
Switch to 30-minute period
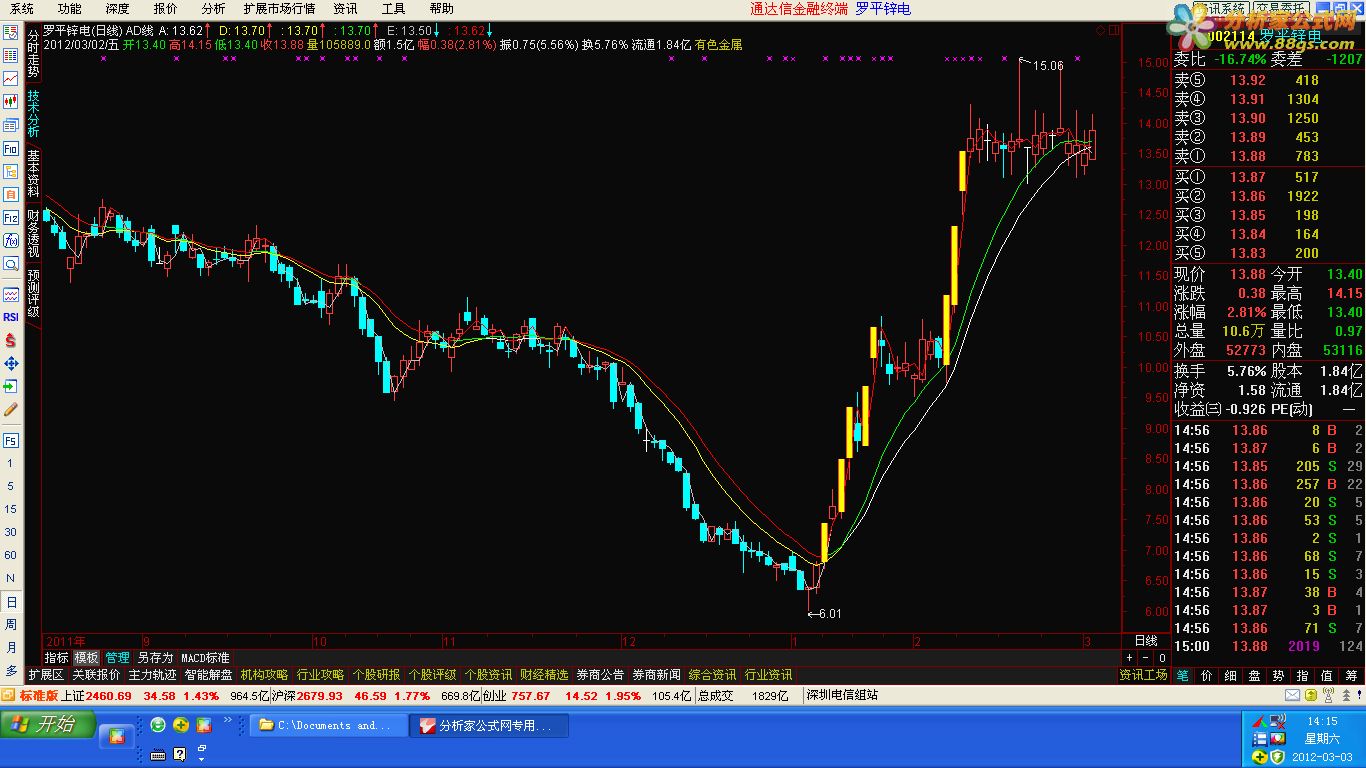point(11,533)
